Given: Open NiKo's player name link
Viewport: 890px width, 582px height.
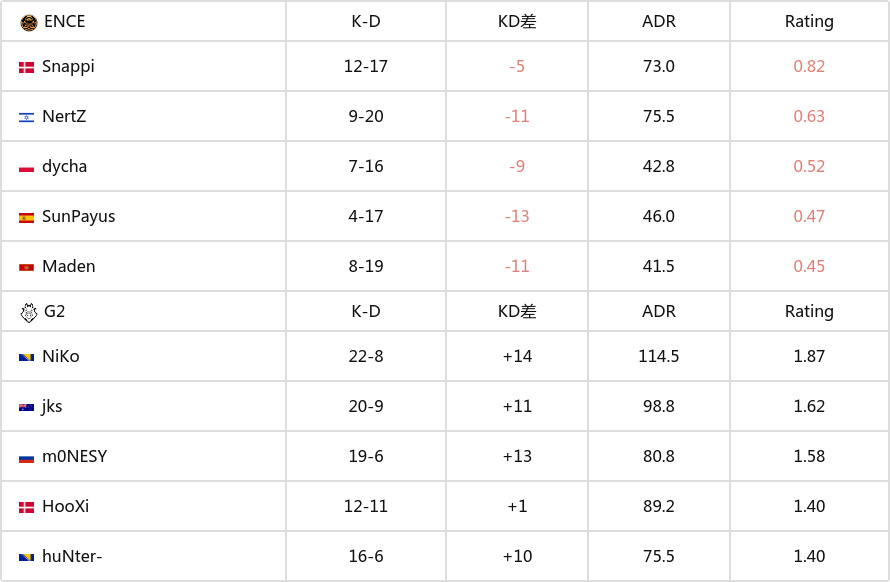Looking at the screenshot, I should tap(61, 357).
